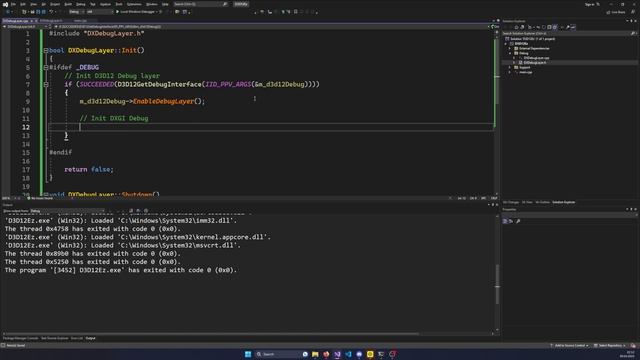
Task: Select DXDebugLayer.cpp in Solution Explorer
Action: click(536, 58)
